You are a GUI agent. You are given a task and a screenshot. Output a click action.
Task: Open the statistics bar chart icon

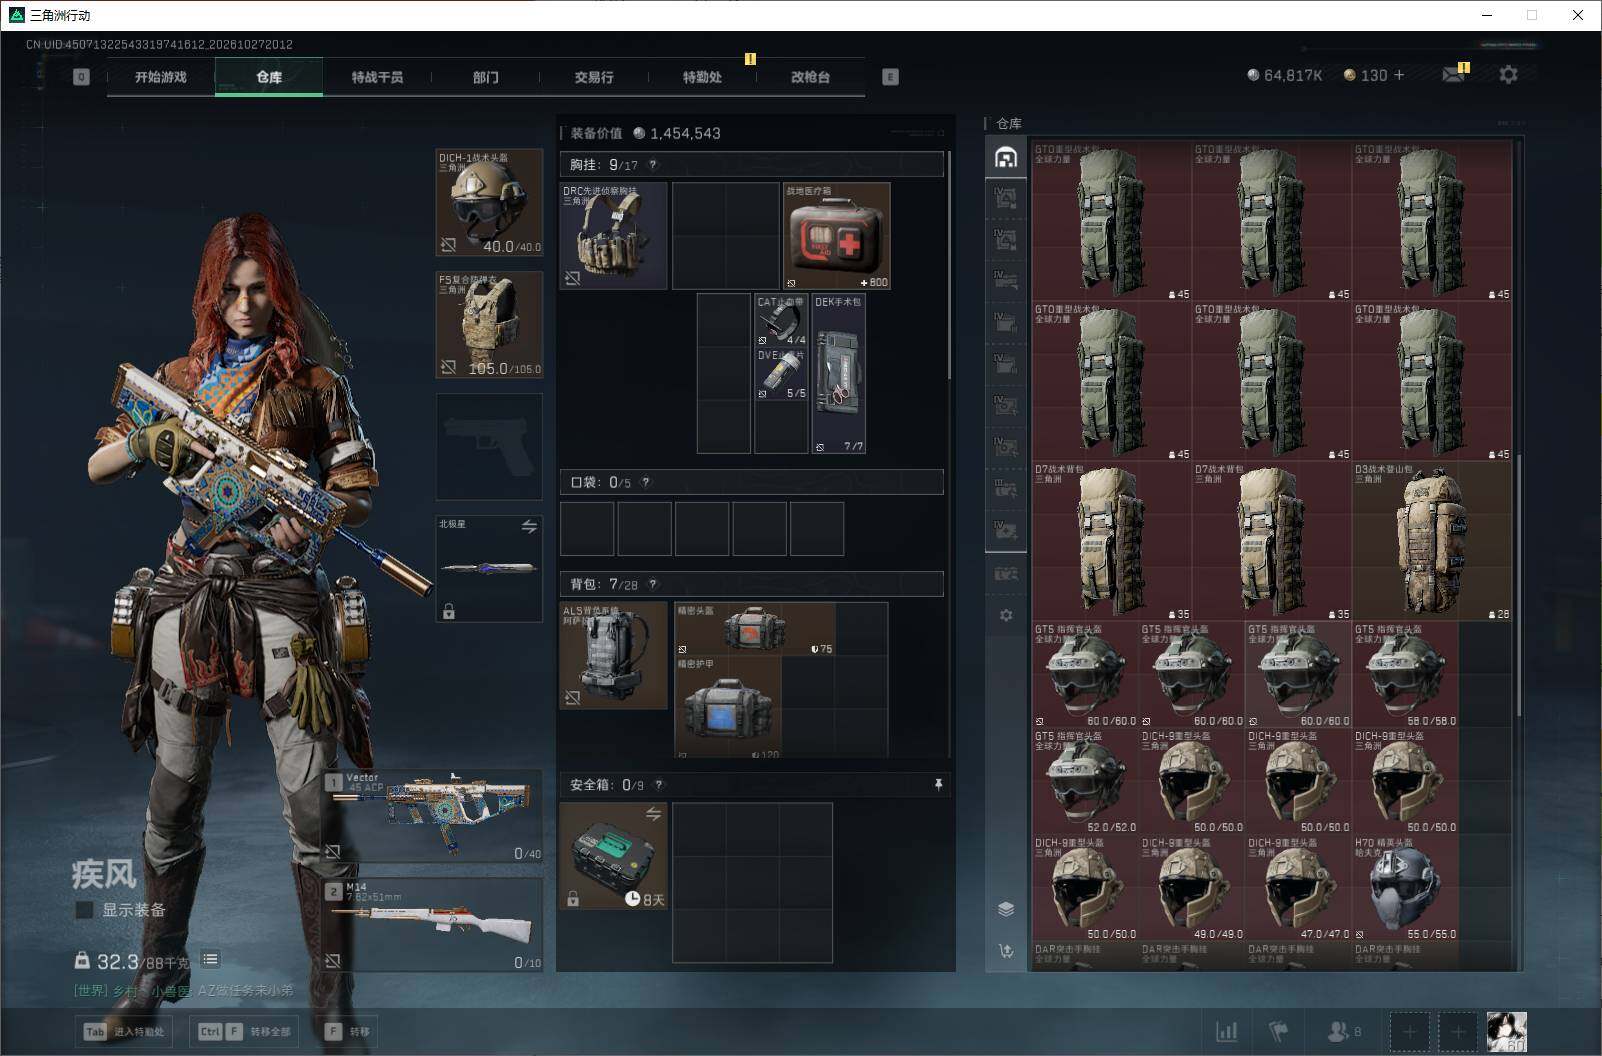tap(1226, 1031)
